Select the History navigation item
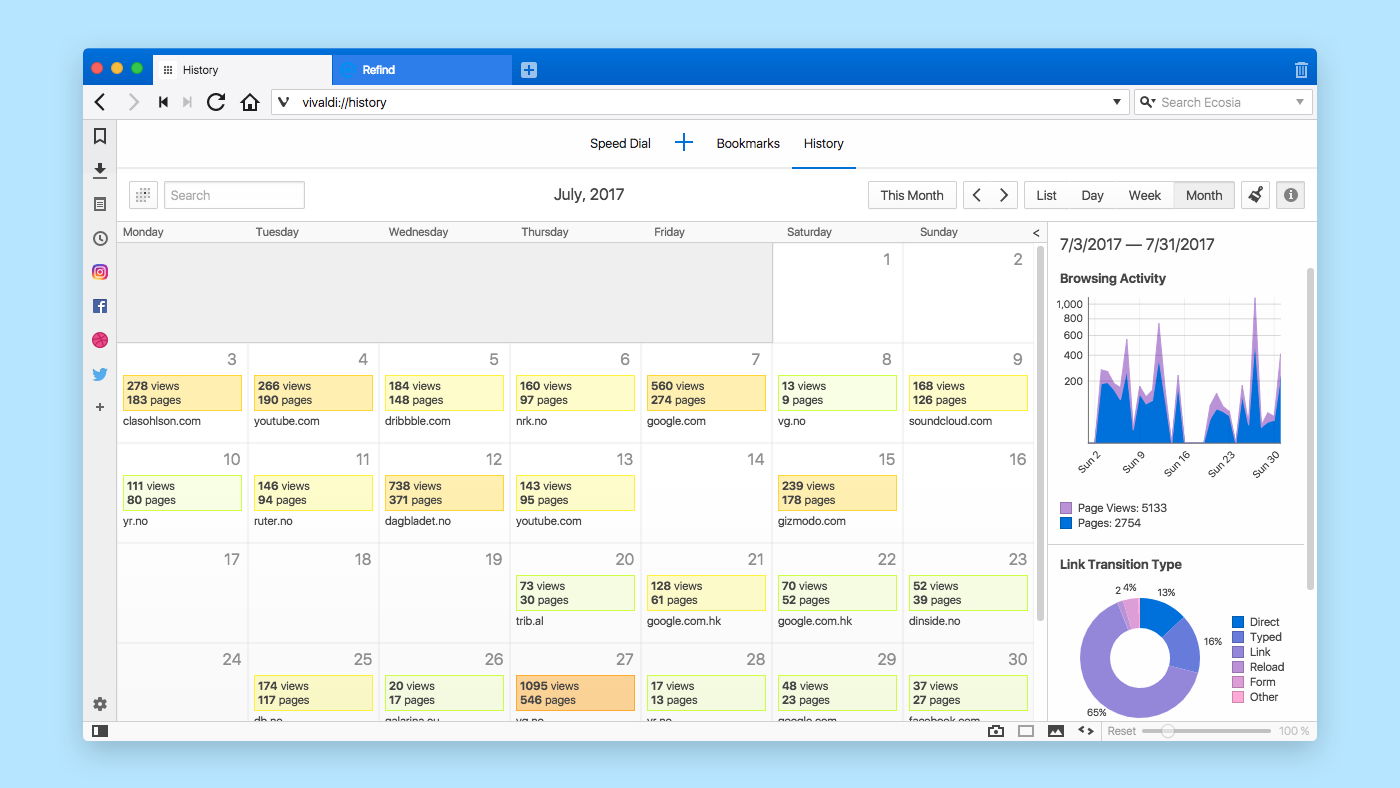1400x788 pixels. (x=824, y=143)
